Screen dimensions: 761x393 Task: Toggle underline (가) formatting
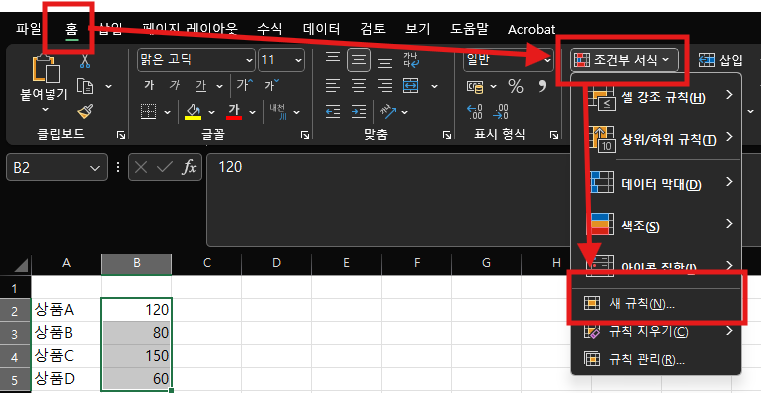pyautogui.click(x=200, y=86)
